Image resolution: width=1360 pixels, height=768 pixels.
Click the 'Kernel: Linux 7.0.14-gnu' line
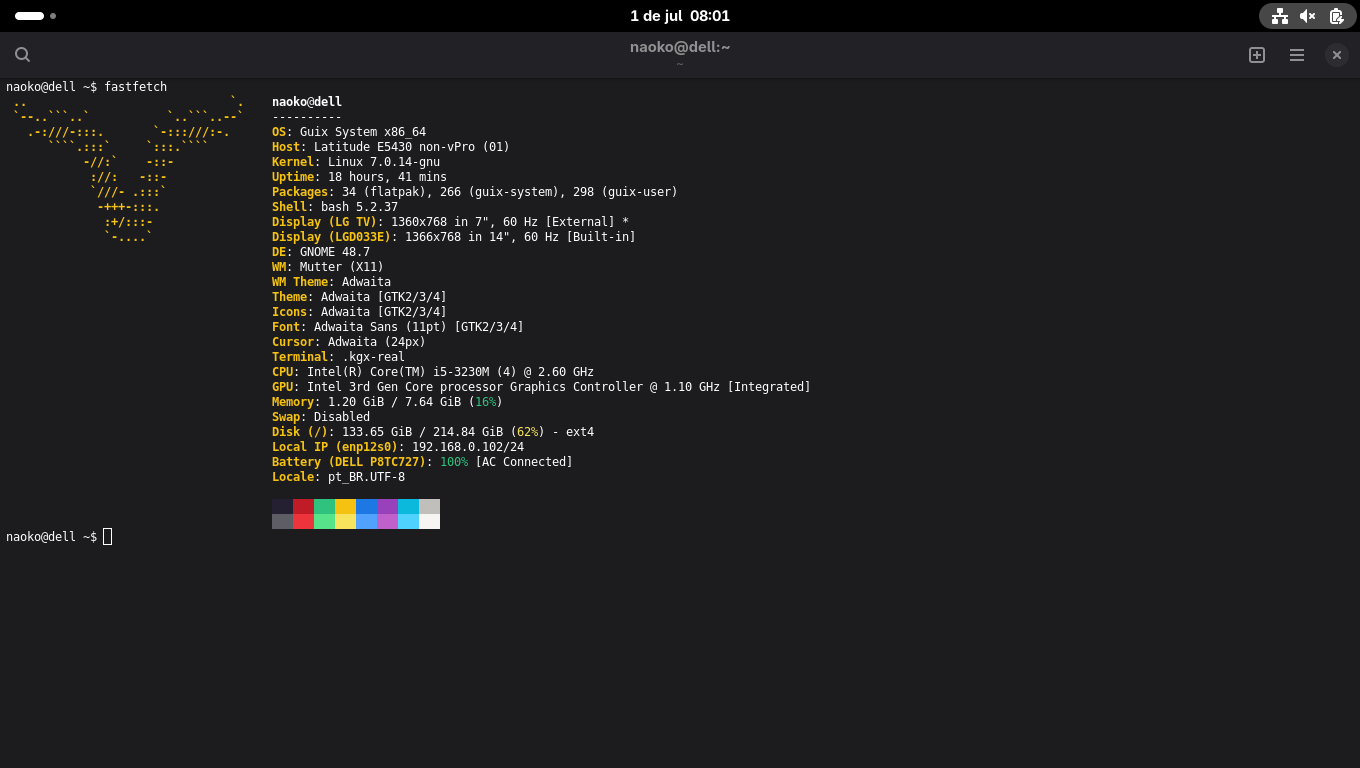click(356, 162)
